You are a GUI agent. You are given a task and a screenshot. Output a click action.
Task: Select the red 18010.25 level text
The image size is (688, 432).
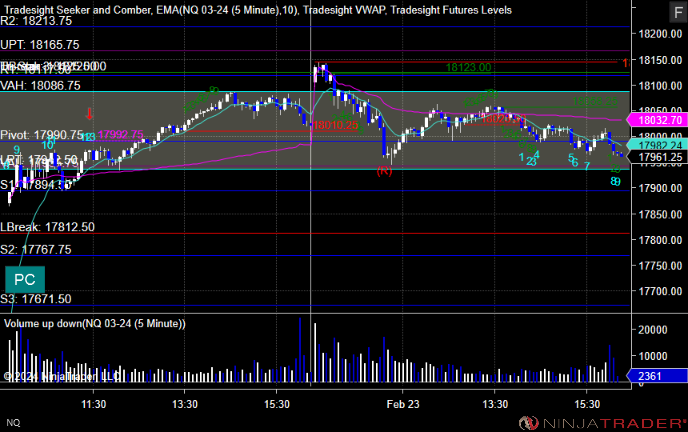(335, 125)
